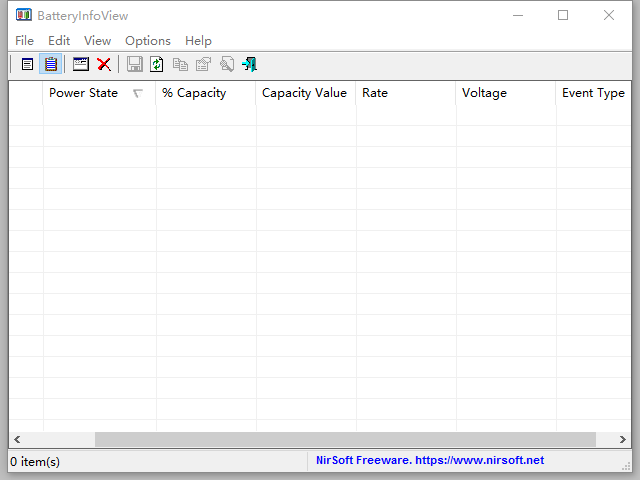The height and width of the screenshot is (480, 640).
Task: Expand the View menu
Action: point(98,41)
